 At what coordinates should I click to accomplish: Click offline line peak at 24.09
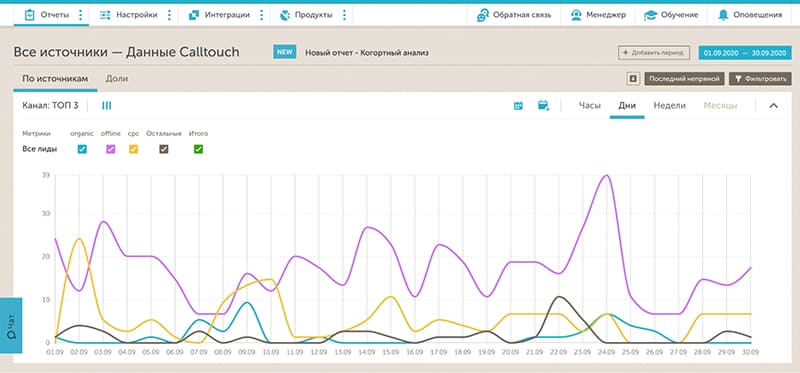[x=606, y=175]
